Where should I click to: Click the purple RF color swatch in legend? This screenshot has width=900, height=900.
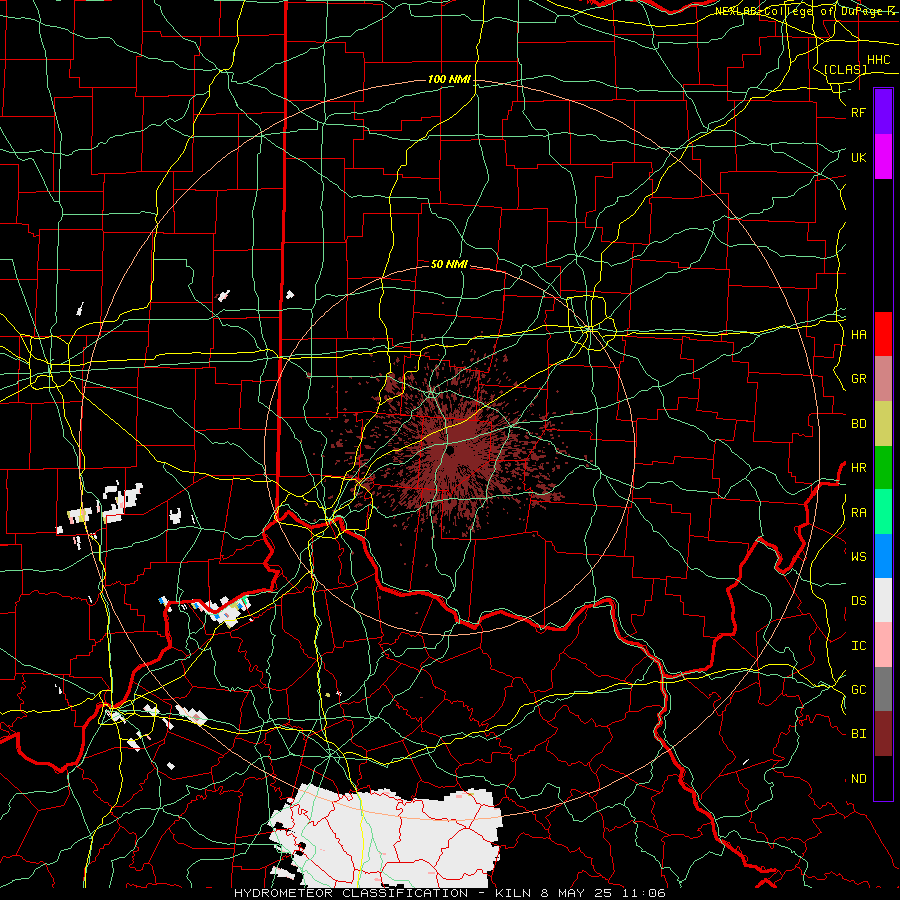tap(883, 112)
